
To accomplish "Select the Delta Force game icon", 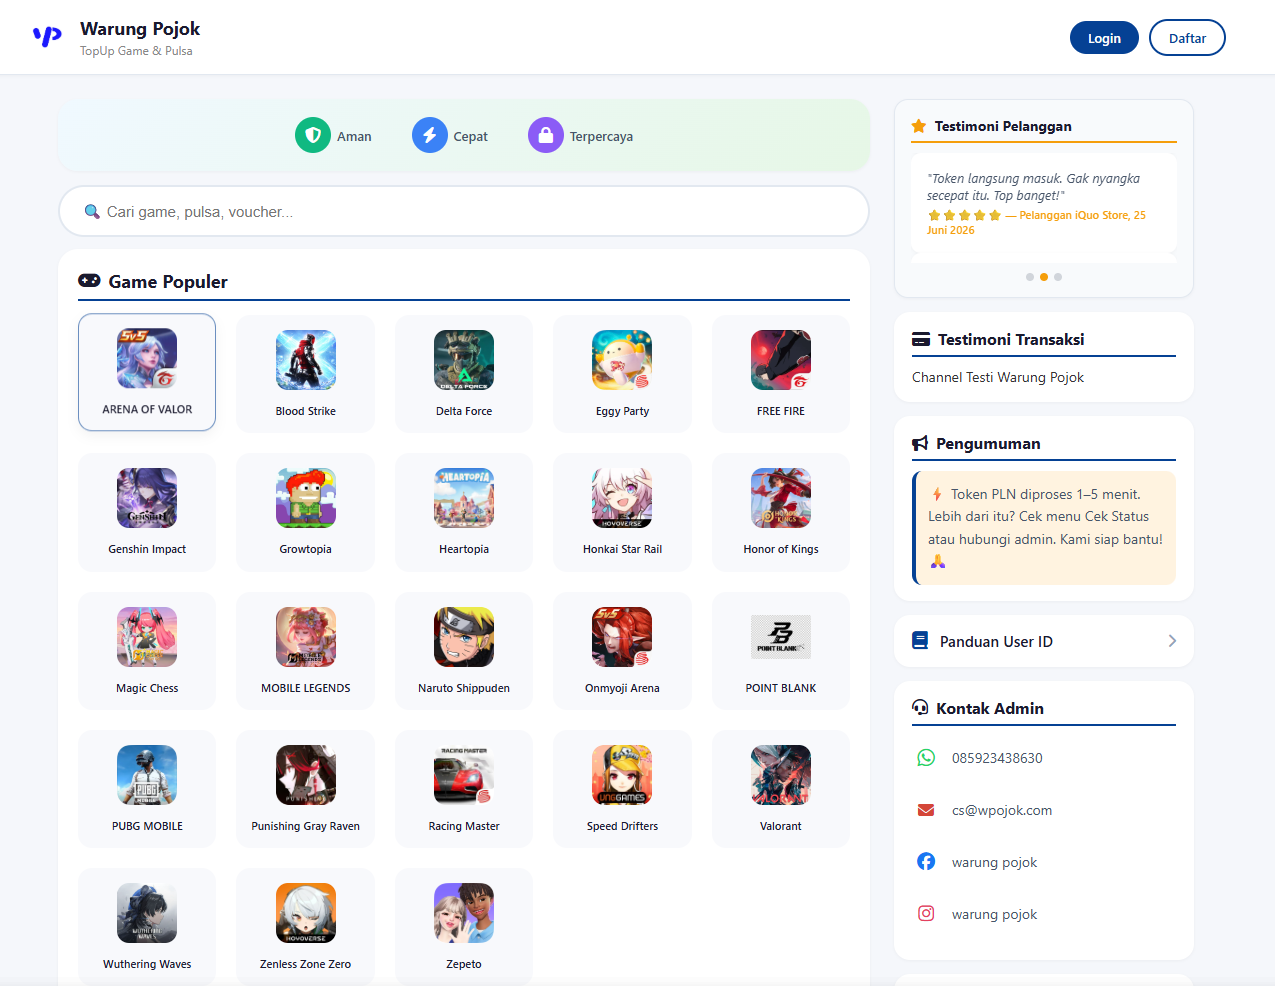I will [x=464, y=360].
